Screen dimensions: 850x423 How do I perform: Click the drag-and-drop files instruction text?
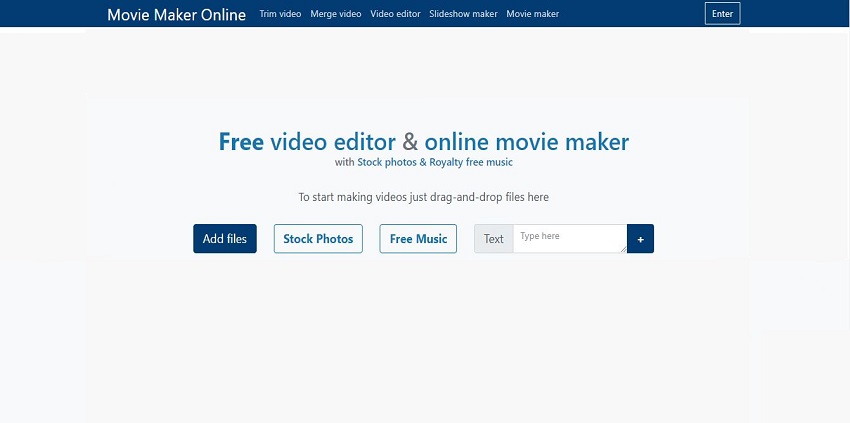[423, 197]
